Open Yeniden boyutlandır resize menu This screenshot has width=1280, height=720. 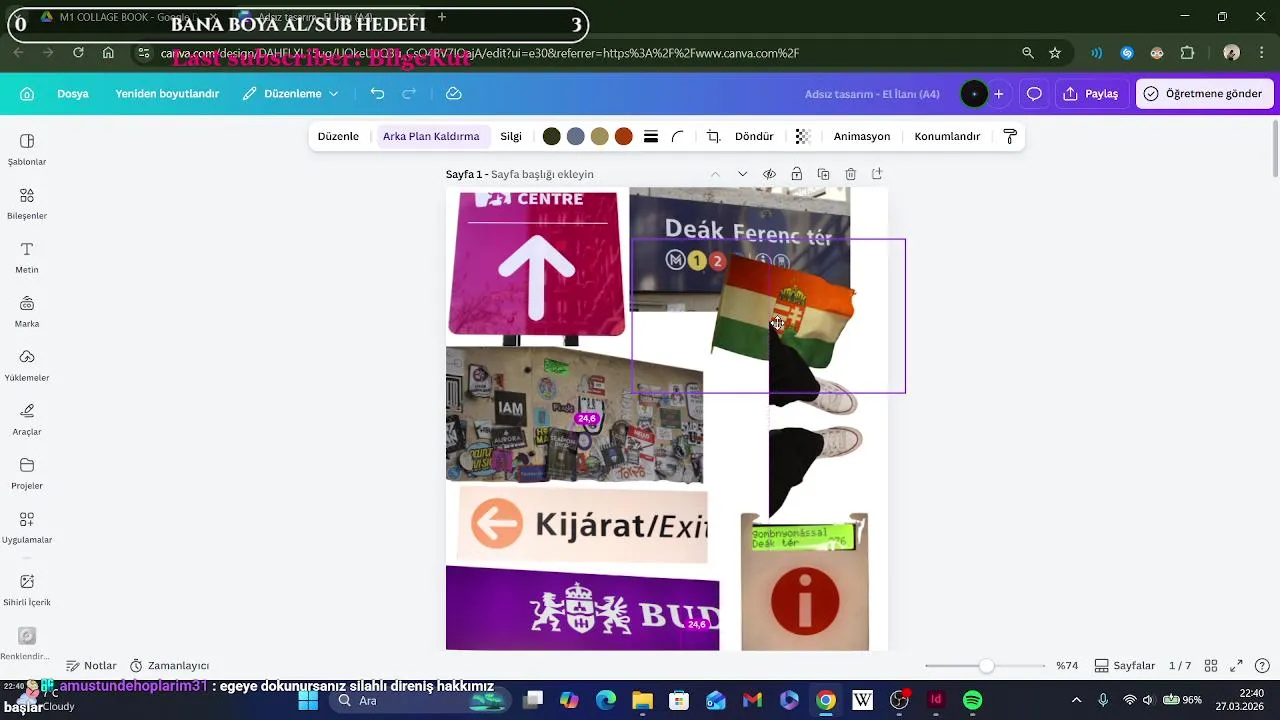tap(167, 93)
